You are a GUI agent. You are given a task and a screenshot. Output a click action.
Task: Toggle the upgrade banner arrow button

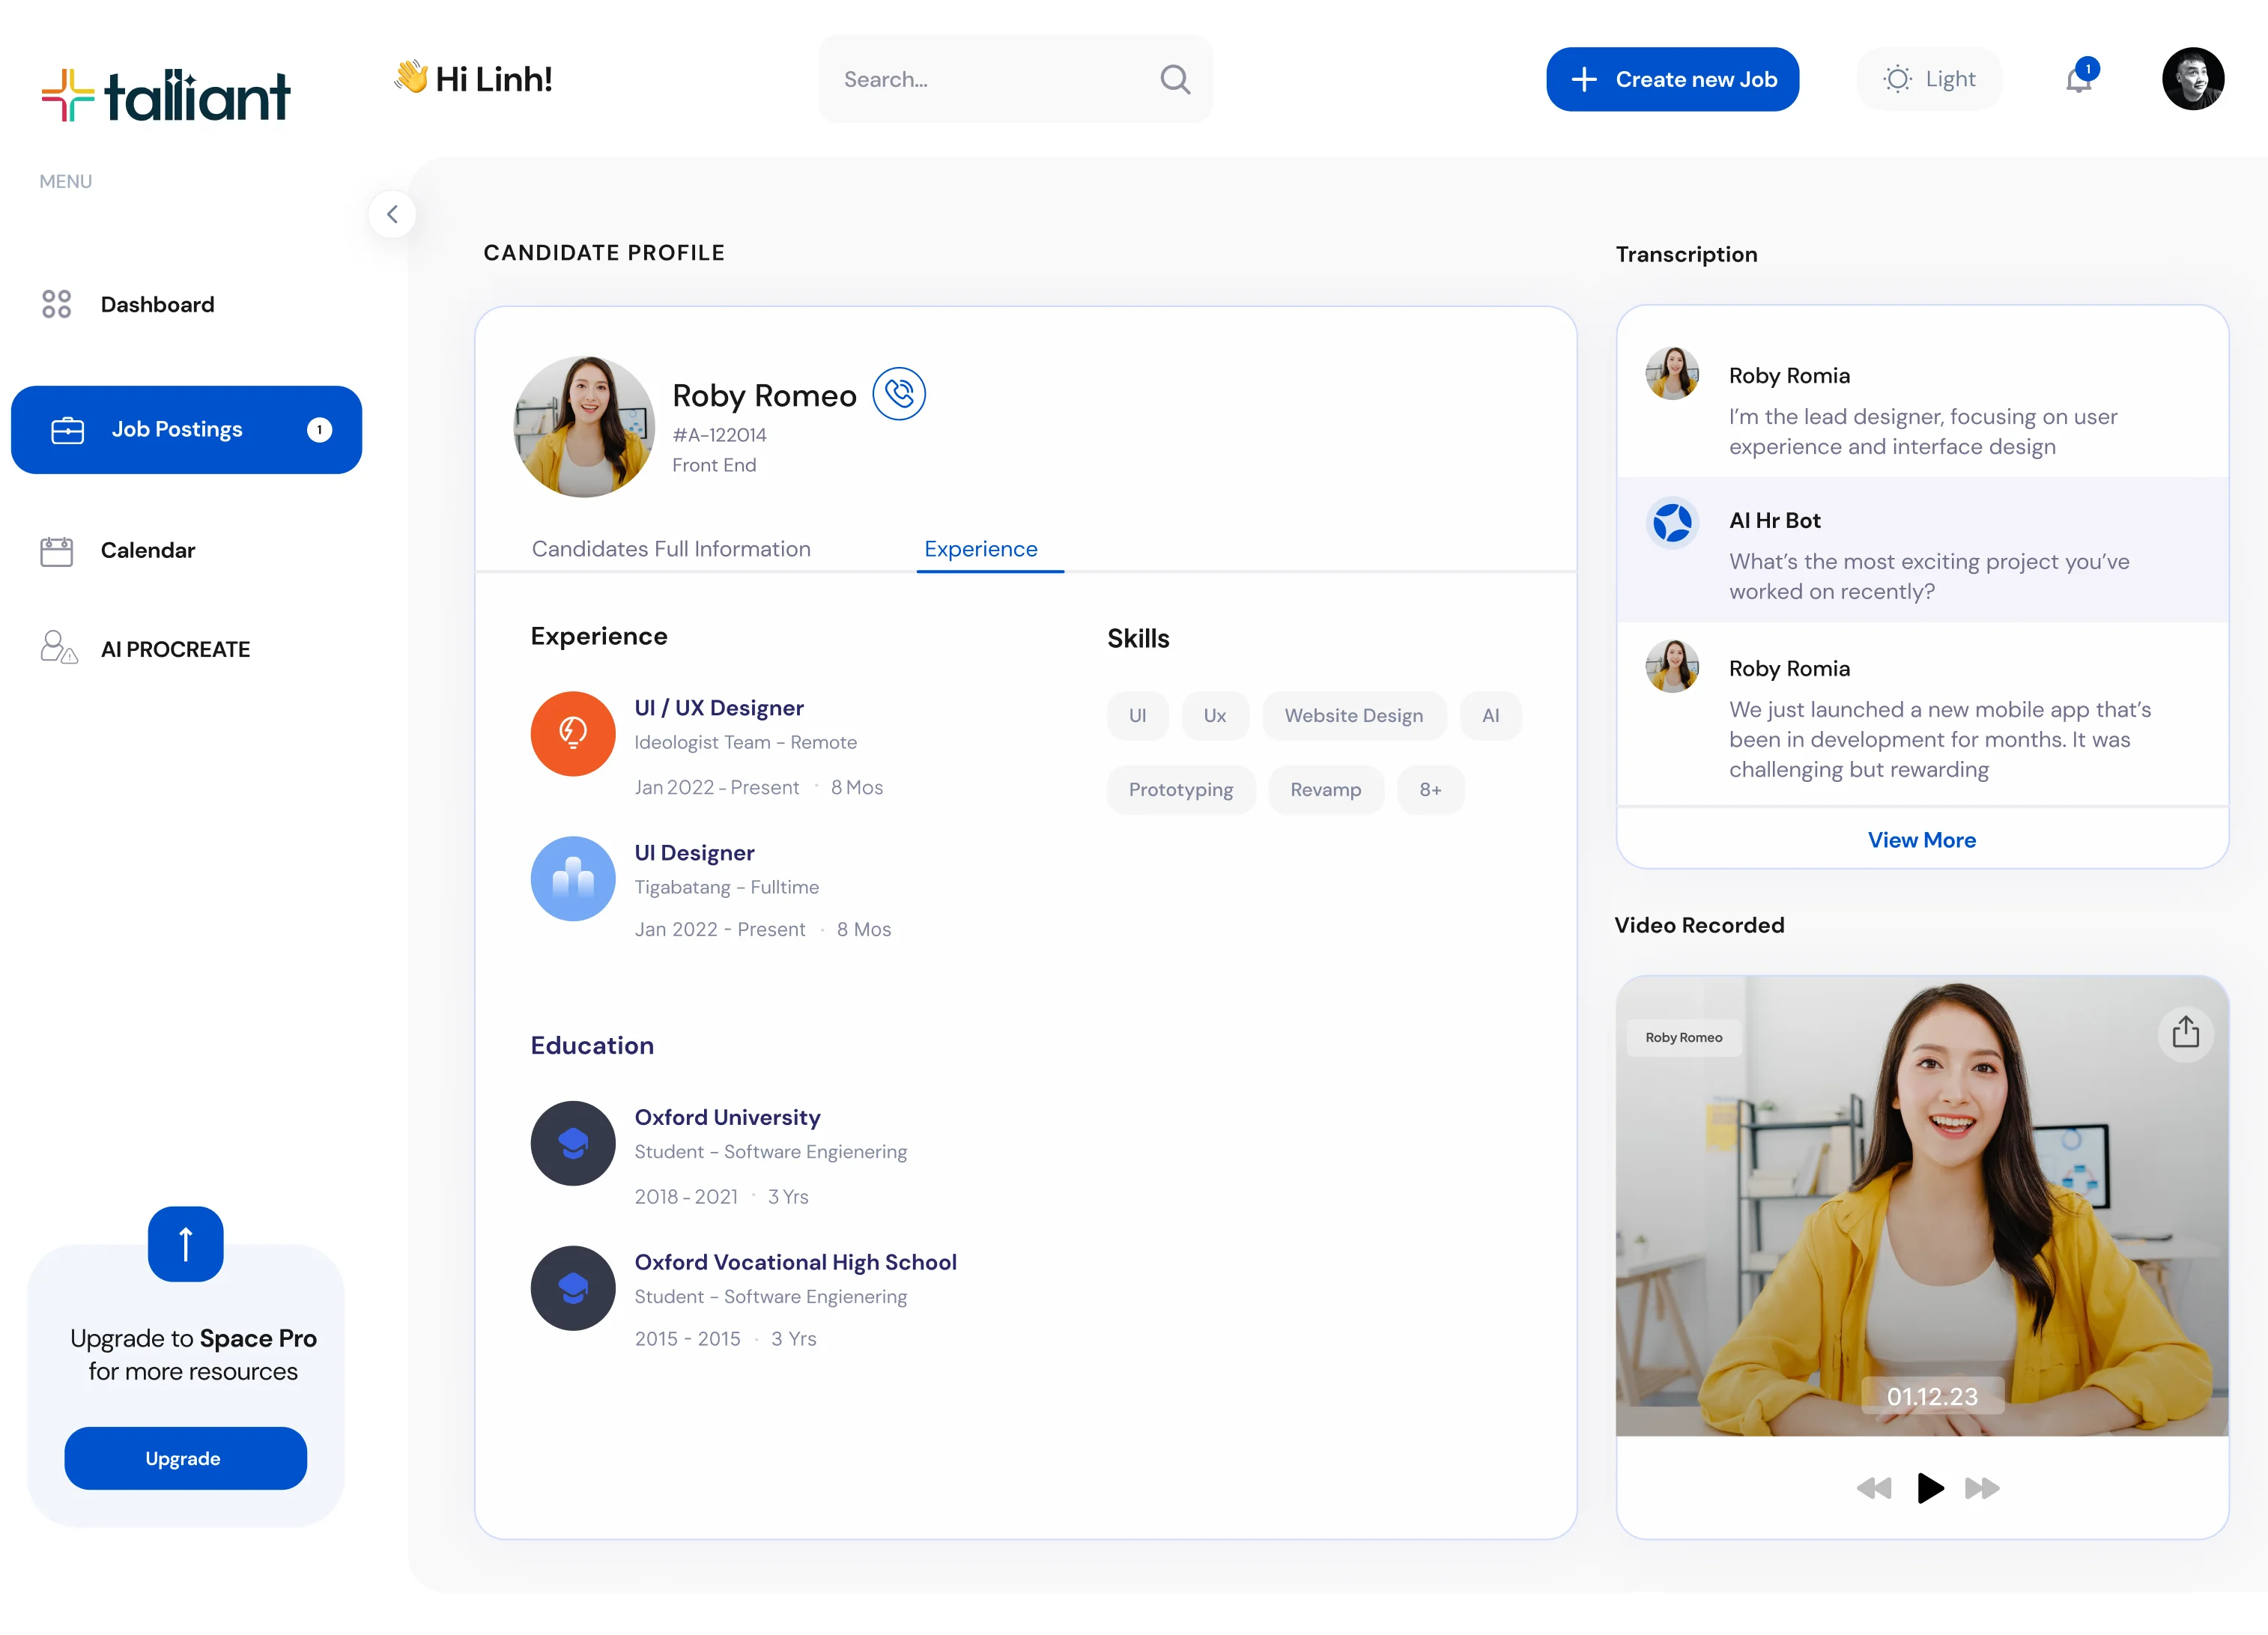coord(185,1244)
